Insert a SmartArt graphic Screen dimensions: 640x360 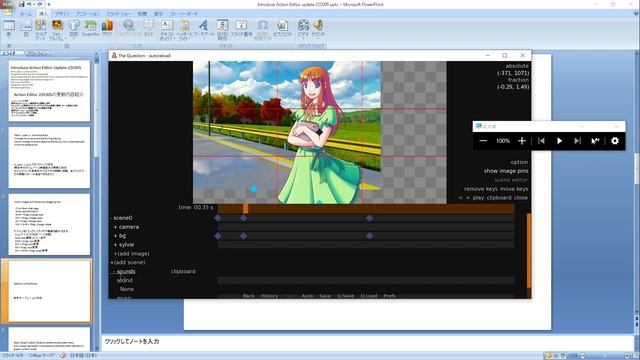(x=90, y=29)
